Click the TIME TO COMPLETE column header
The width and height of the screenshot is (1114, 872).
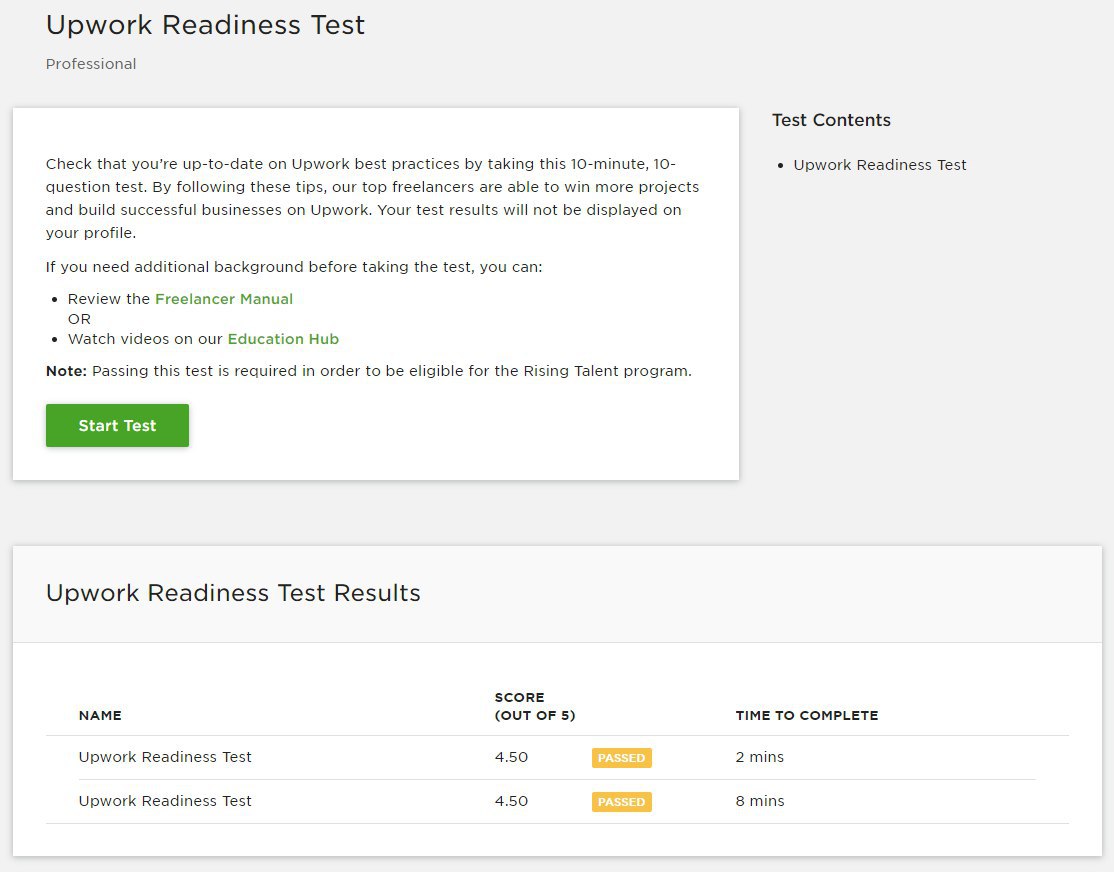point(807,715)
